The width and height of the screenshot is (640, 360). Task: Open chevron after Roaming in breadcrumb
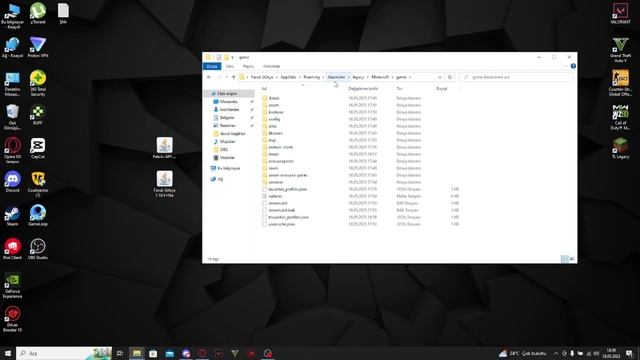(324, 77)
